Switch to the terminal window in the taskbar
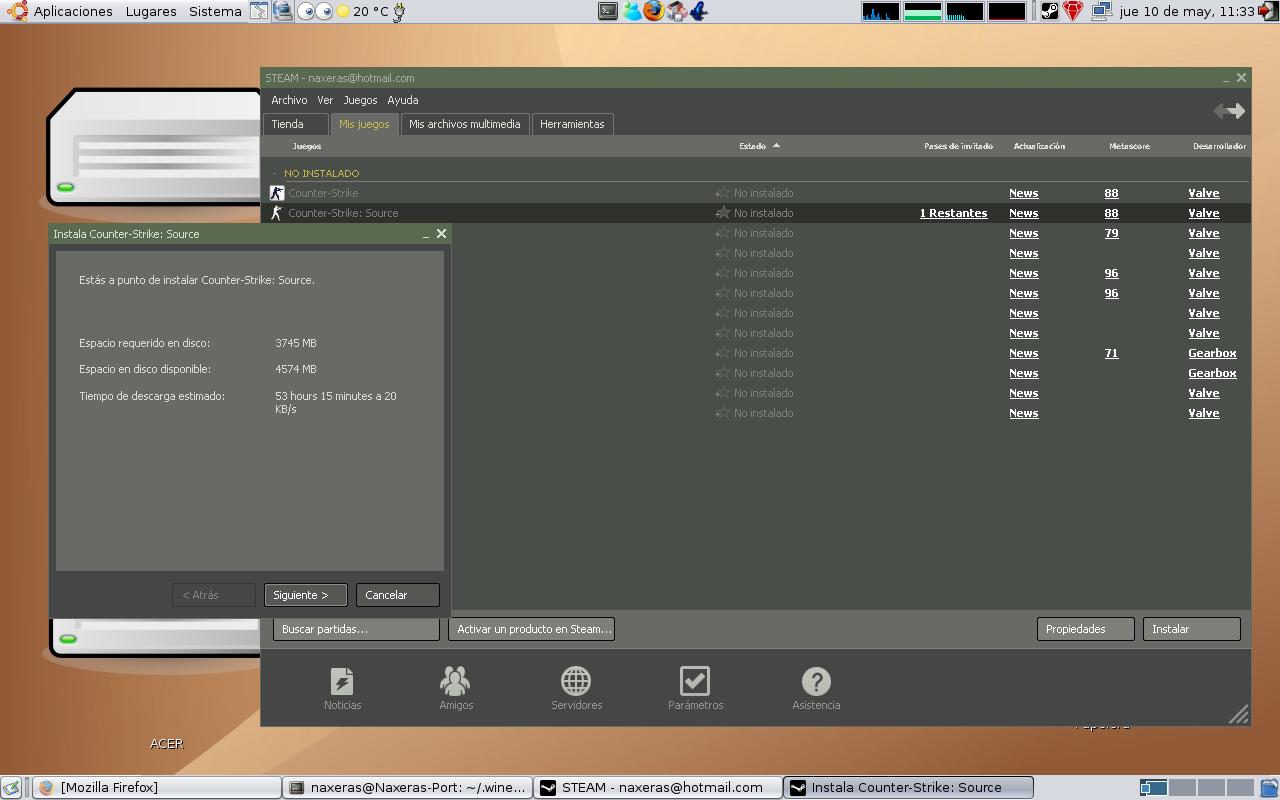1280x800 pixels. [x=407, y=787]
